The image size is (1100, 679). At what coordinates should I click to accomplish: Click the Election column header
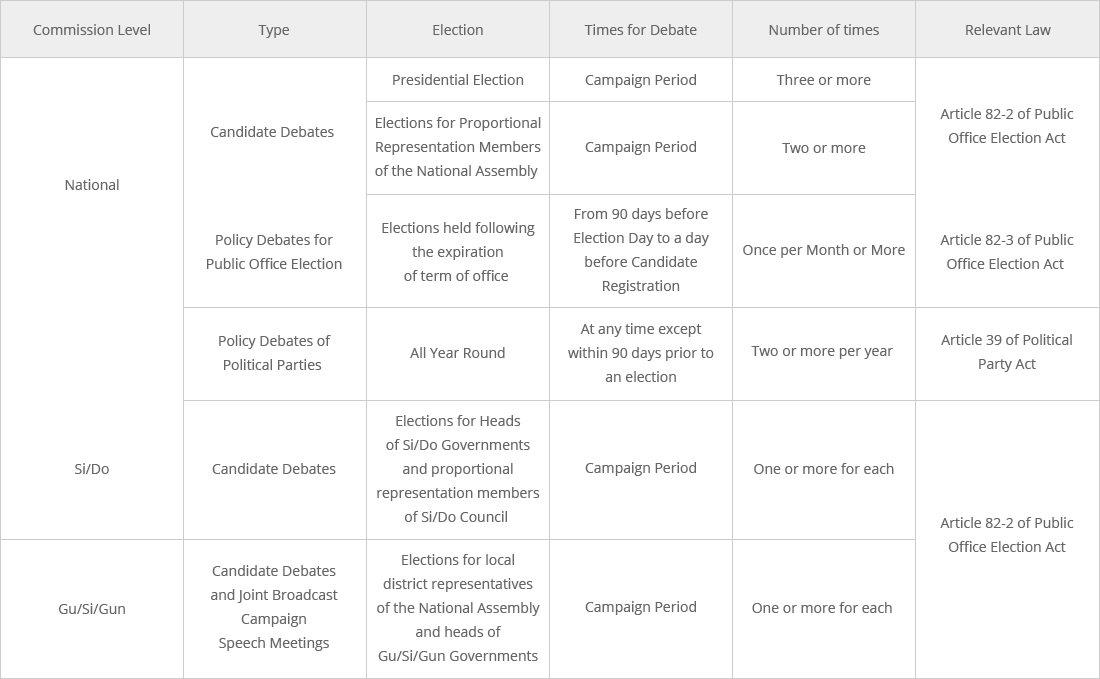coord(458,30)
